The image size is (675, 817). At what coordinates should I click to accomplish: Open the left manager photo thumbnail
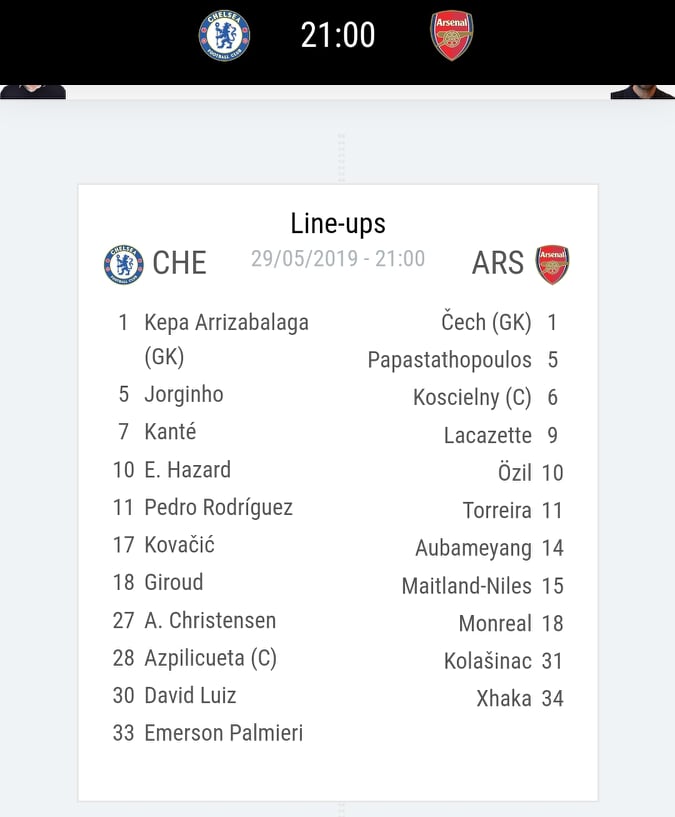tap(33, 92)
